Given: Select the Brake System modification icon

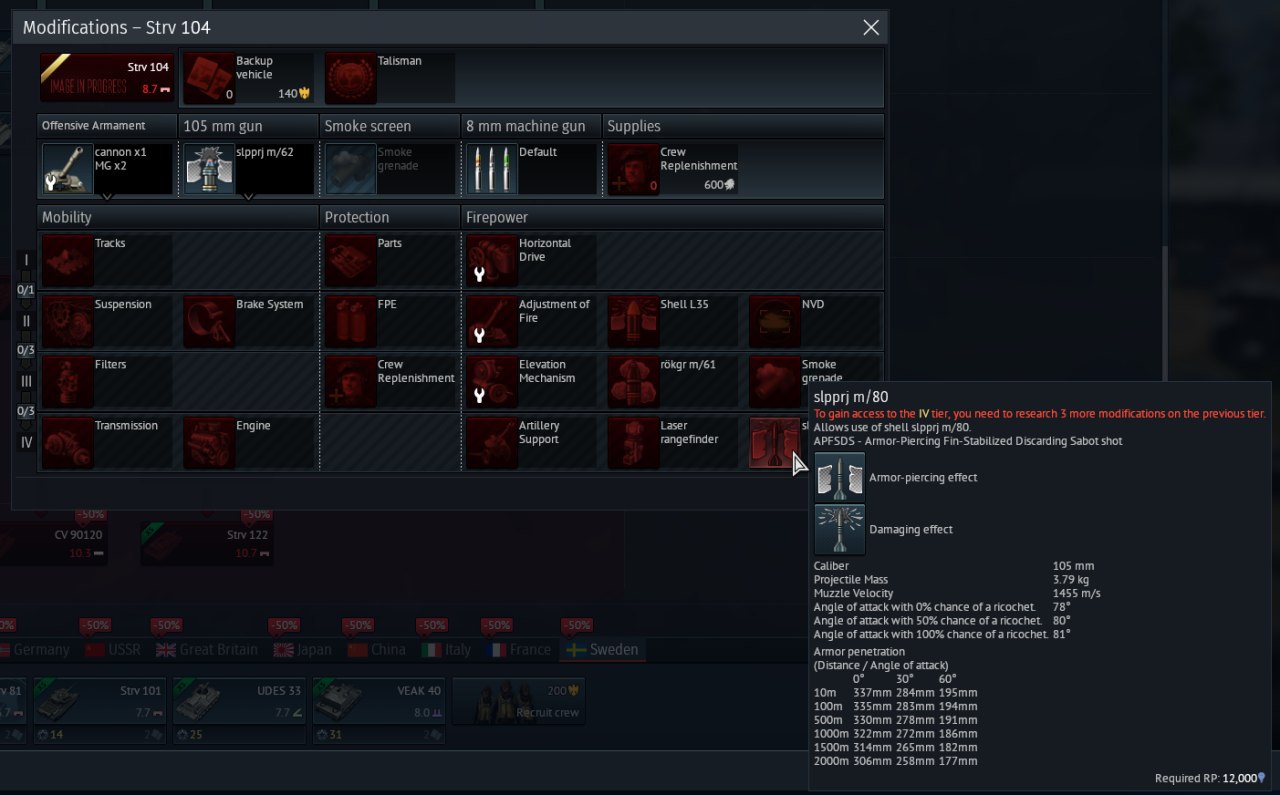Looking at the screenshot, I should pos(208,321).
